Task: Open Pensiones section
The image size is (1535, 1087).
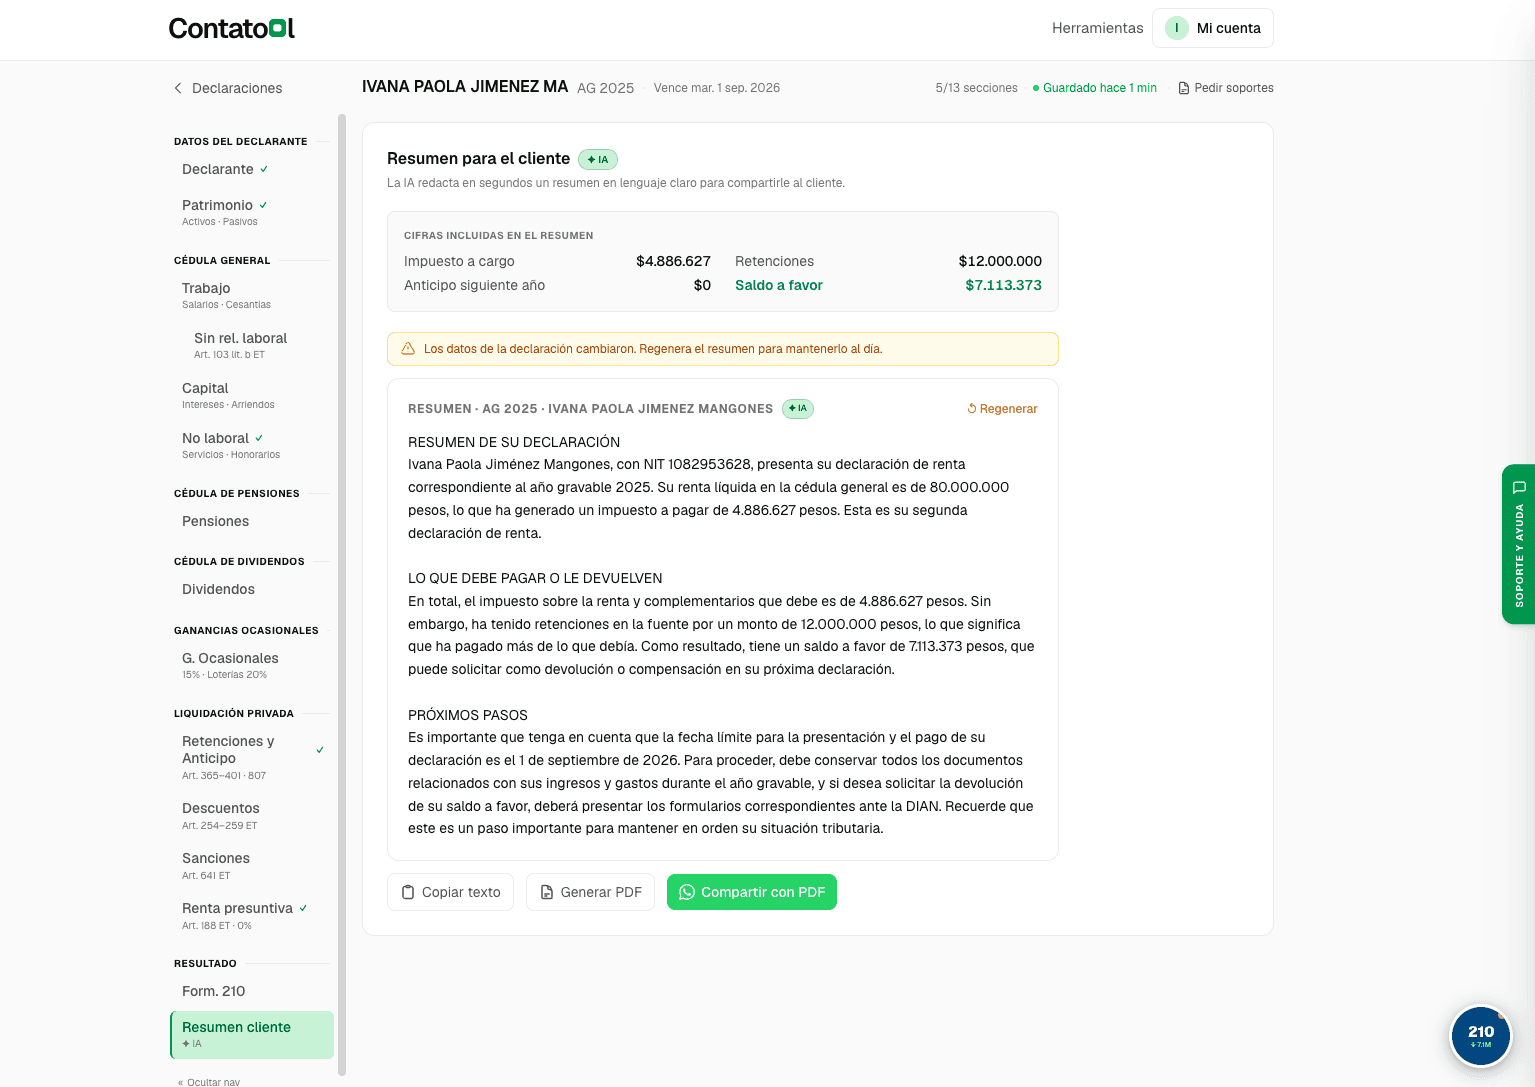Action: (215, 521)
